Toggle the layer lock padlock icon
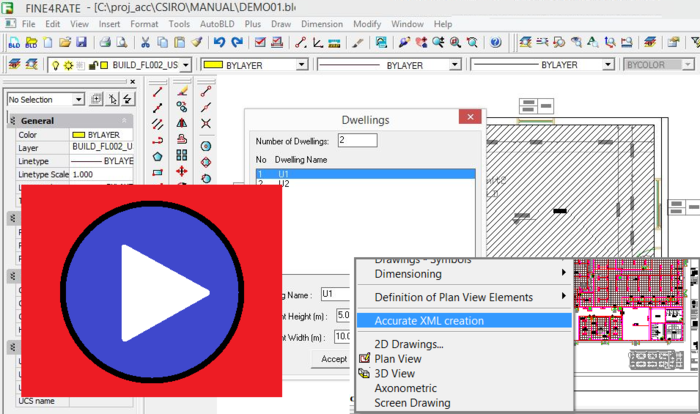700x414 pixels. click(x=93, y=64)
